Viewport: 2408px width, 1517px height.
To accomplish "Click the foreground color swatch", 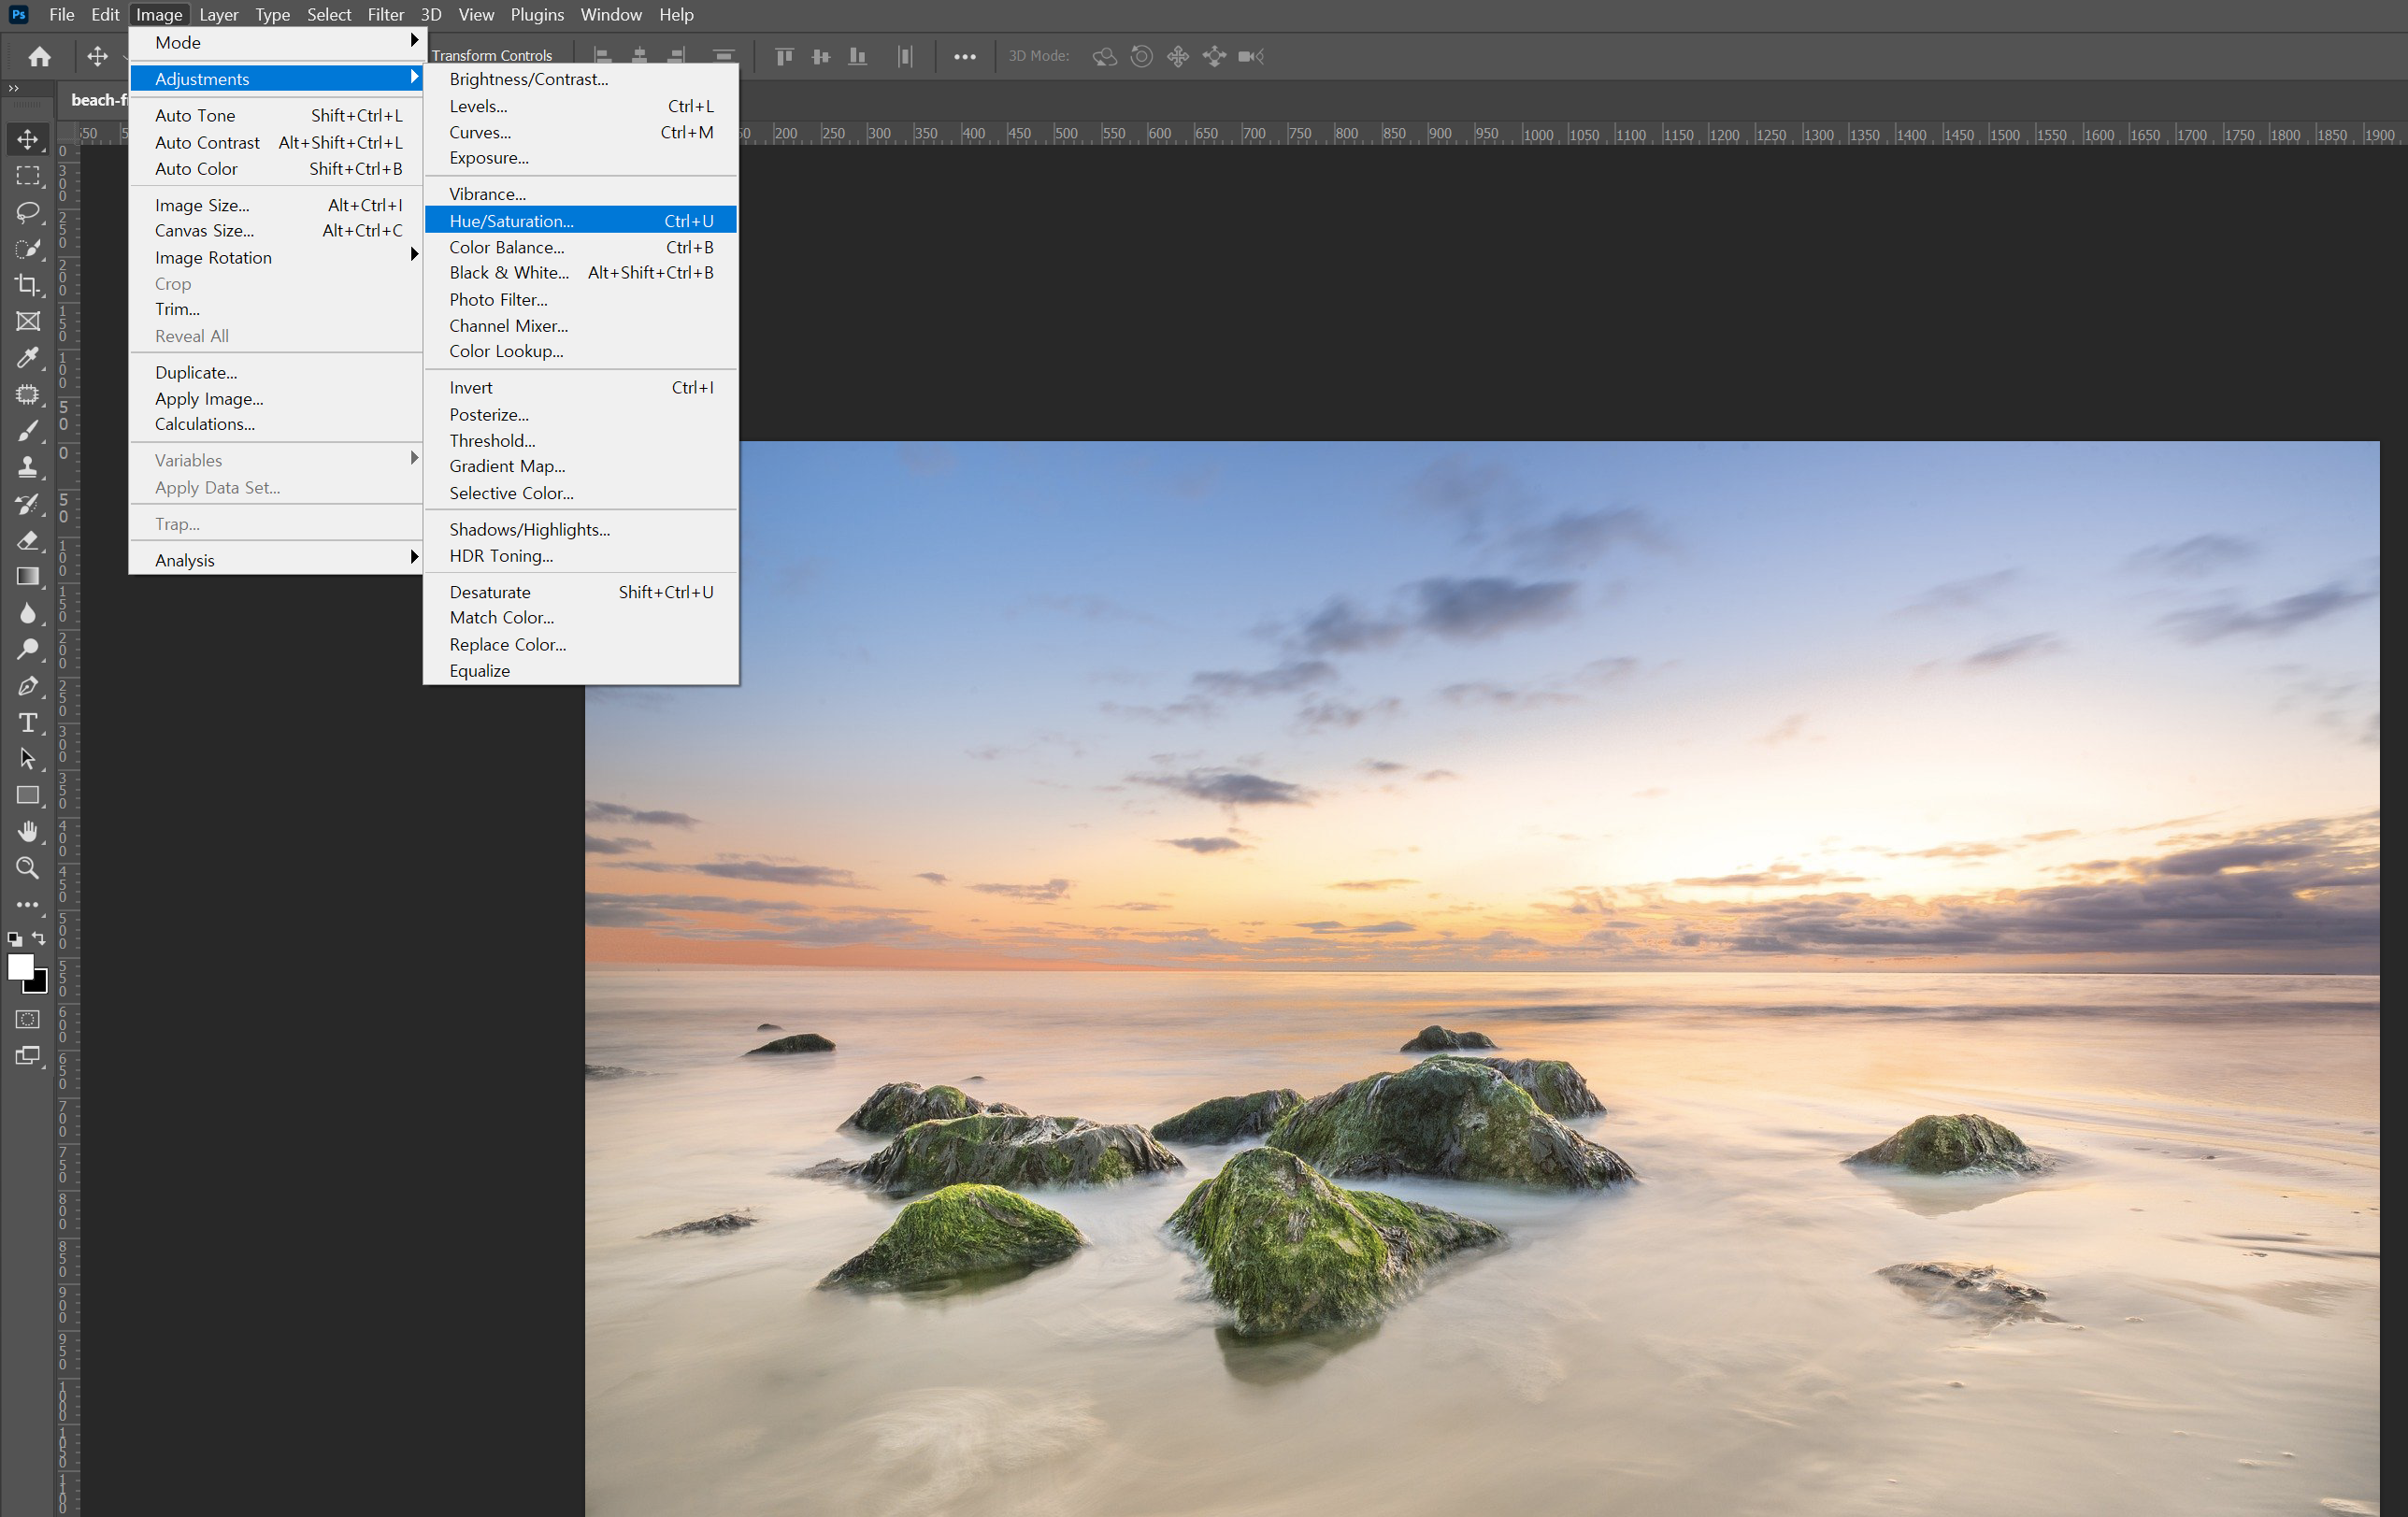I will (x=19, y=966).
